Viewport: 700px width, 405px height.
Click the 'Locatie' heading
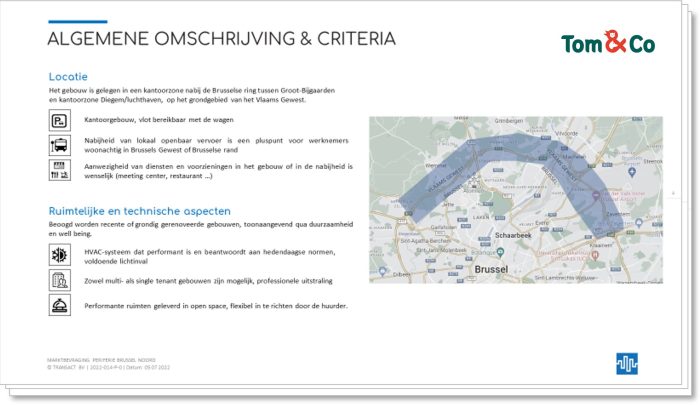[68, 76]
